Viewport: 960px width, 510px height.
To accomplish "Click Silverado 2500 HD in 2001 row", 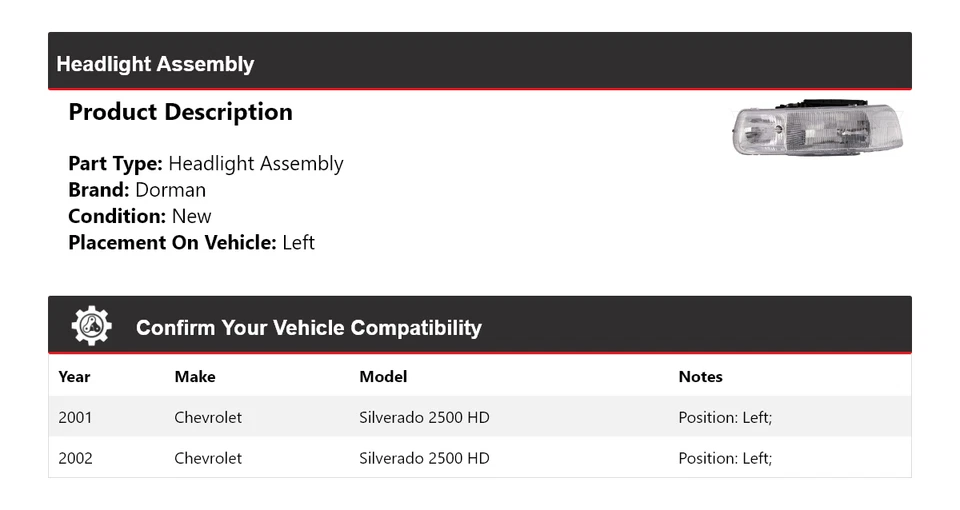I will 424,417.
